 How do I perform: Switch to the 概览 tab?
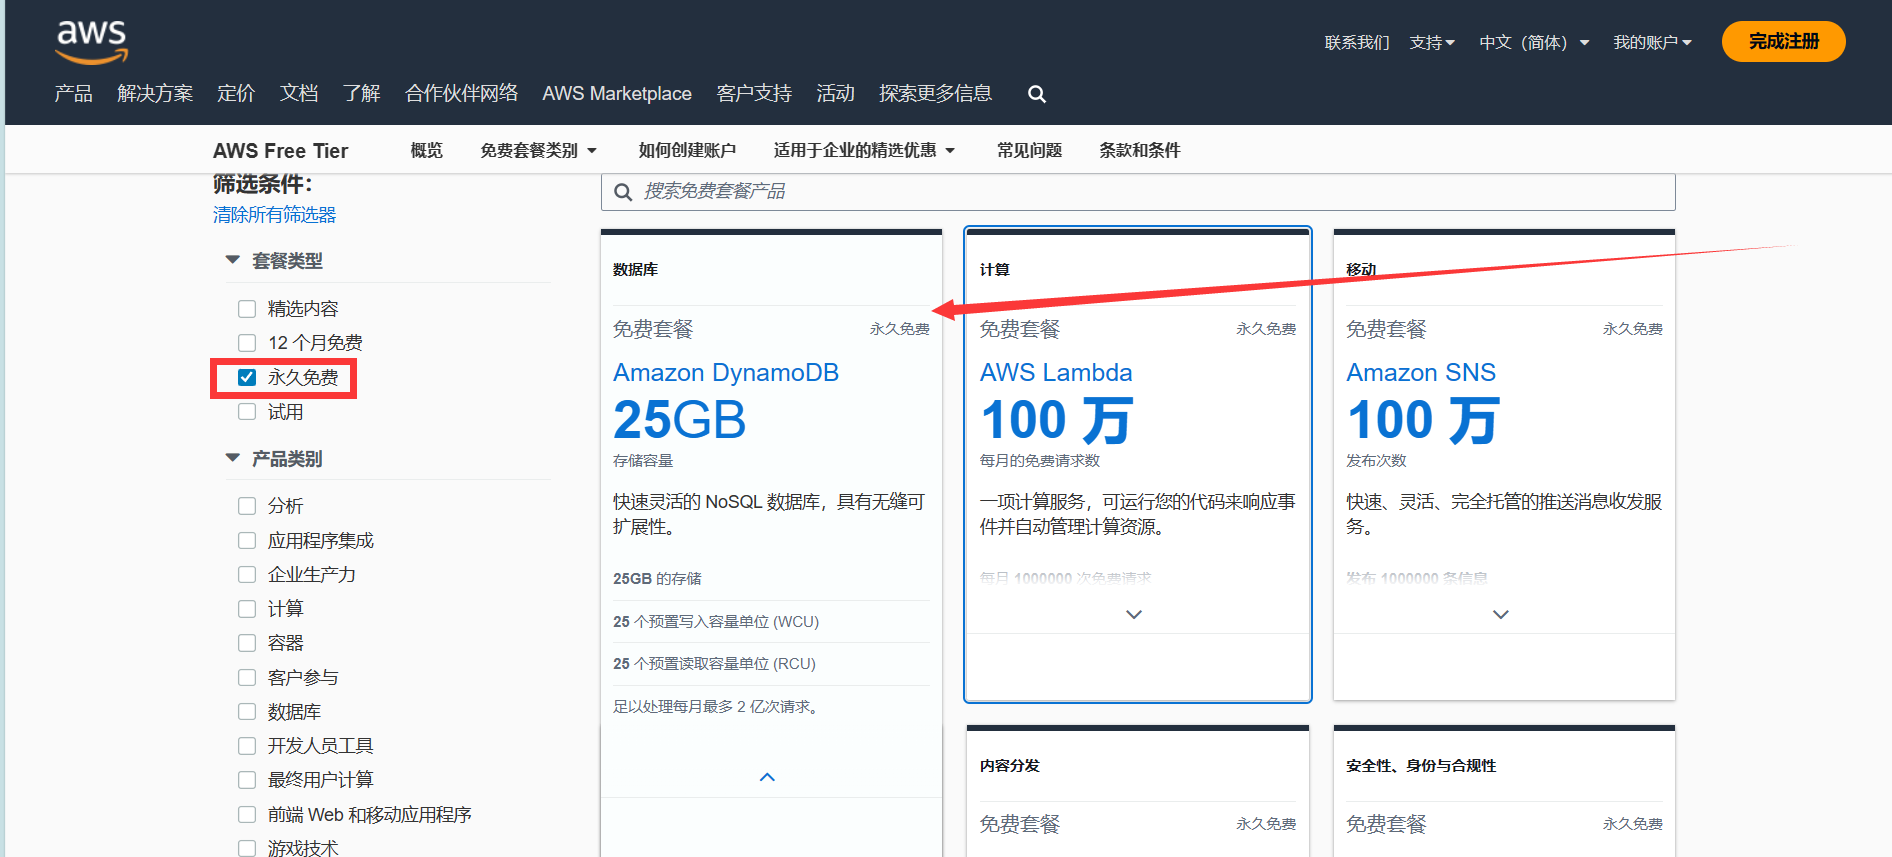tap(426, 150)
